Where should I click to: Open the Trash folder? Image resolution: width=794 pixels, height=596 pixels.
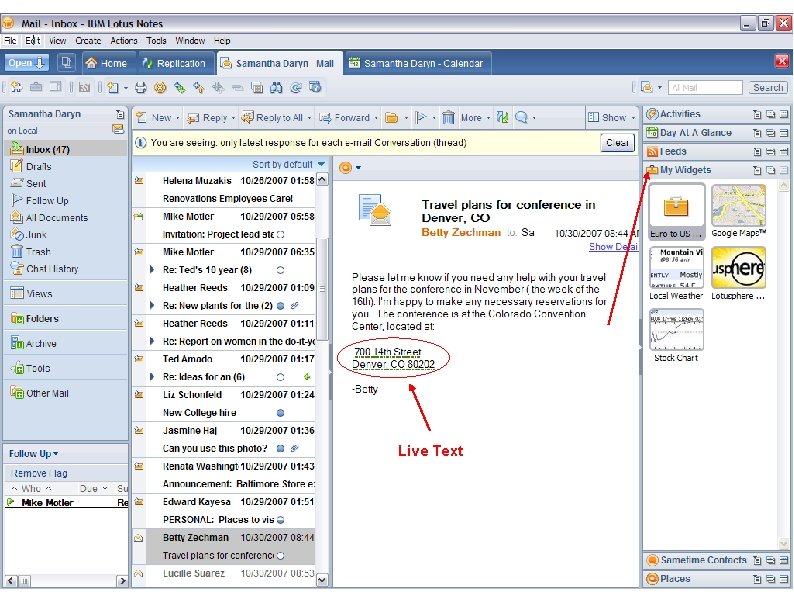pos(38,252)
